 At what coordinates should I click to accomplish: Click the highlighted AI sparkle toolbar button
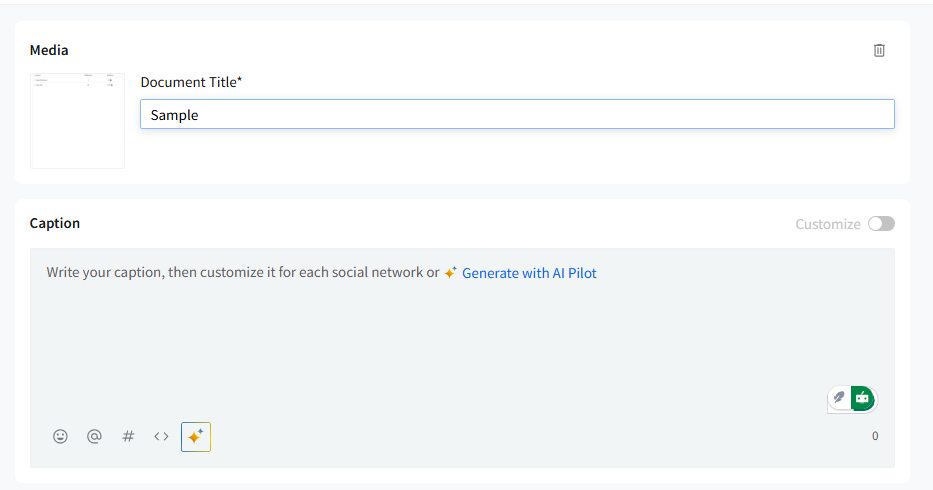(196, 437)
